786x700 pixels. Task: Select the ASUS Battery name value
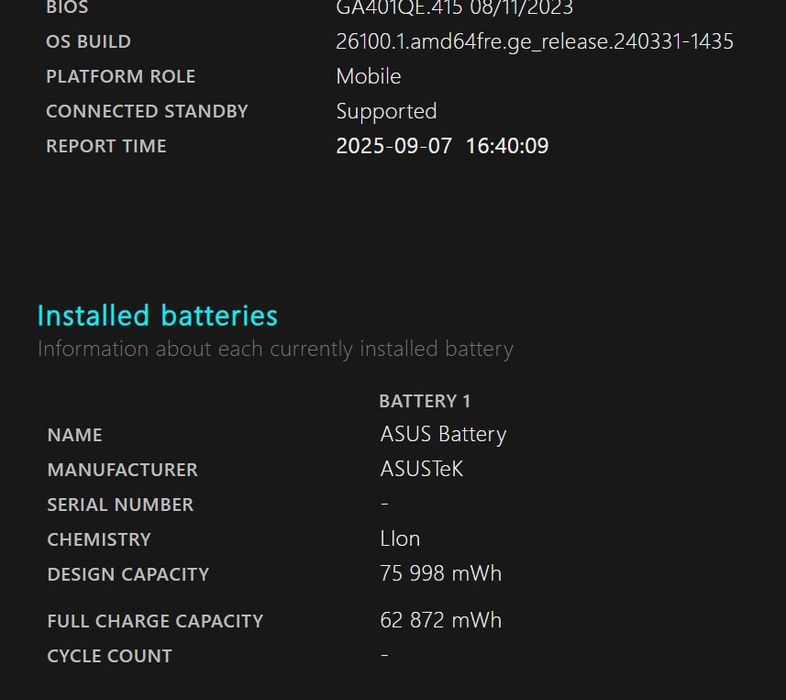443,434
